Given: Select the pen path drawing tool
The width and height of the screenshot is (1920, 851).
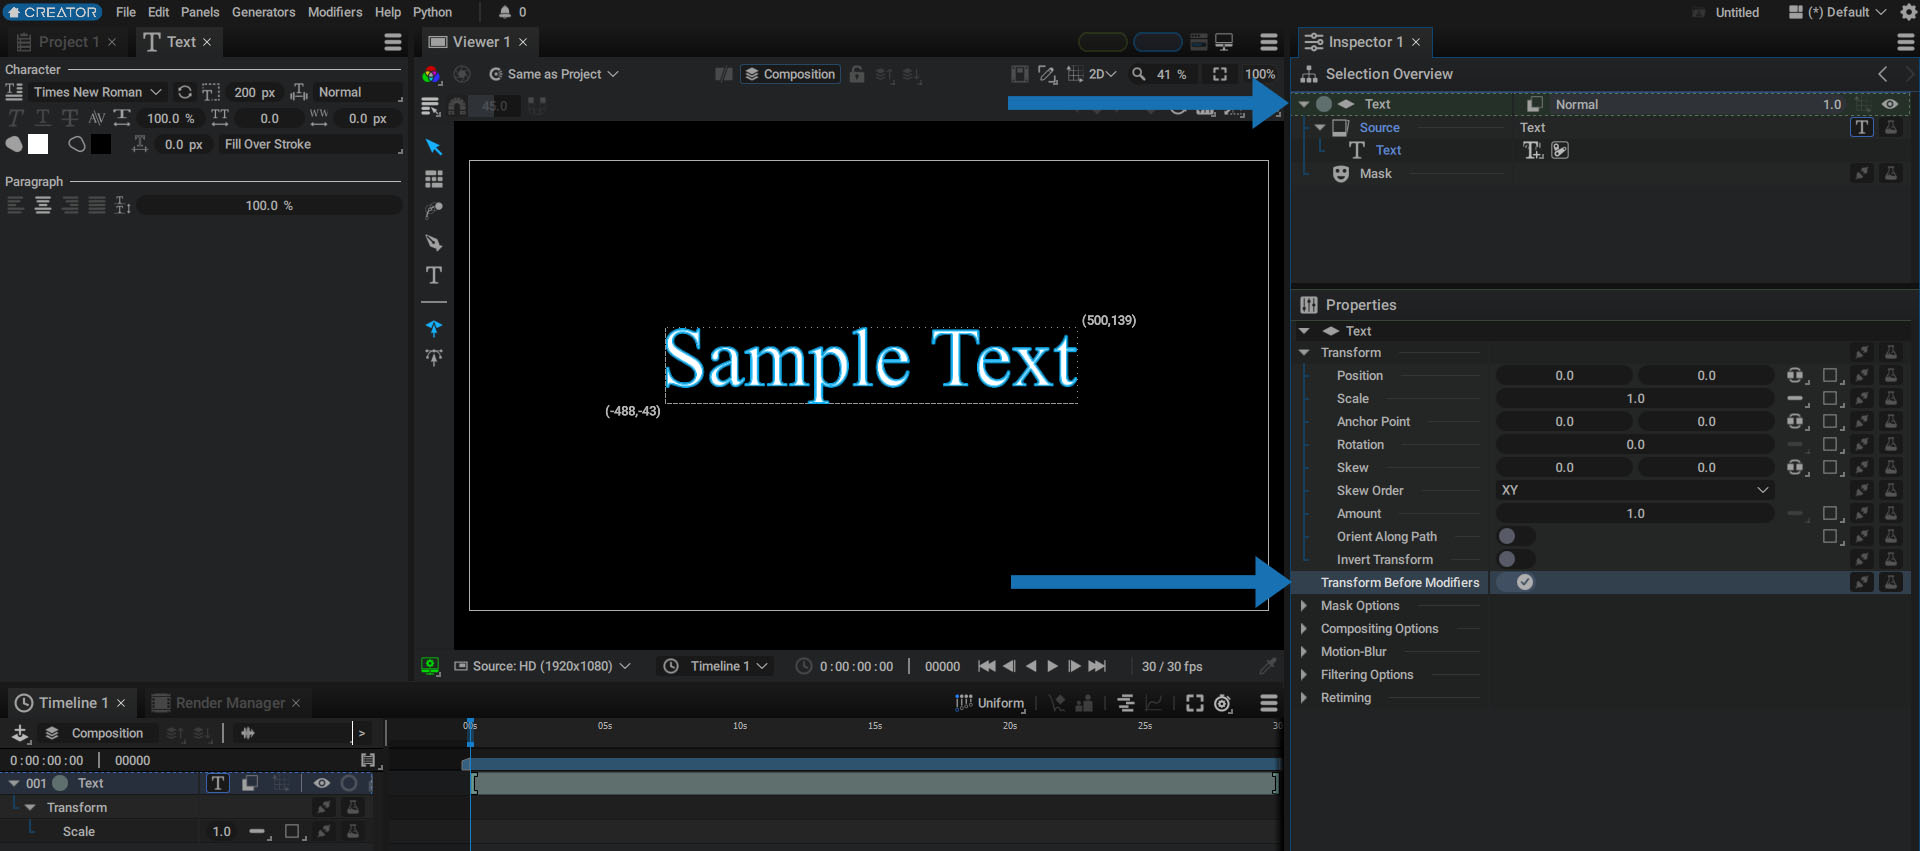Looking at the screenshot, I should pyautogui.click(x=434, y=243).
